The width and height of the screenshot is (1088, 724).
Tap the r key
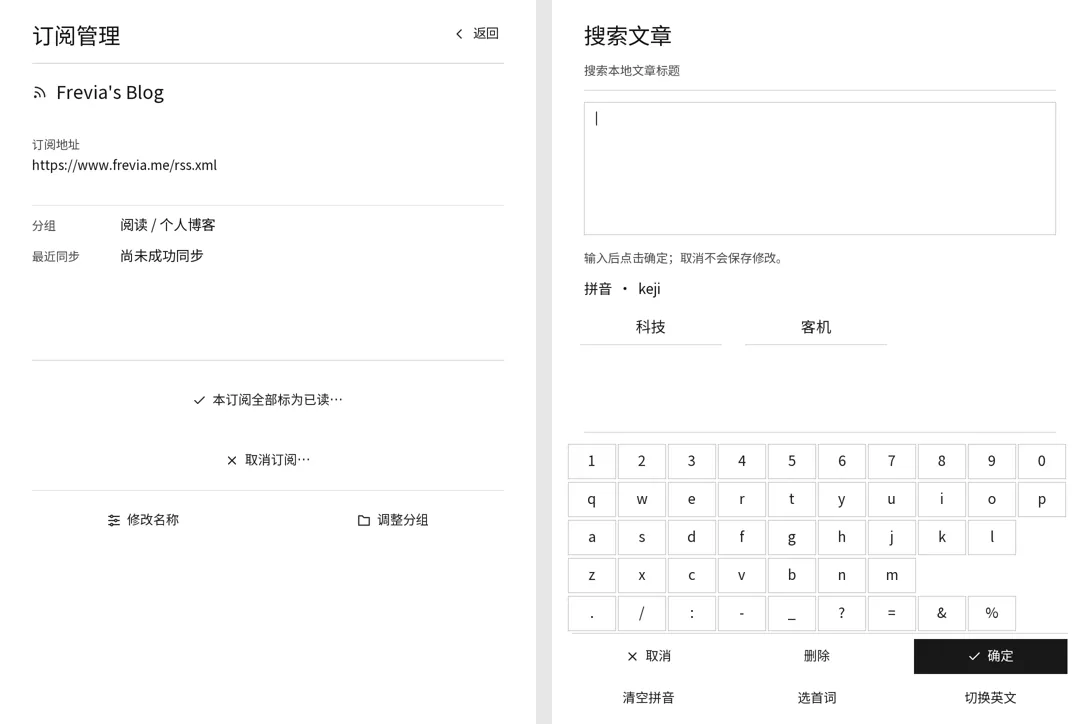(742, 500)
